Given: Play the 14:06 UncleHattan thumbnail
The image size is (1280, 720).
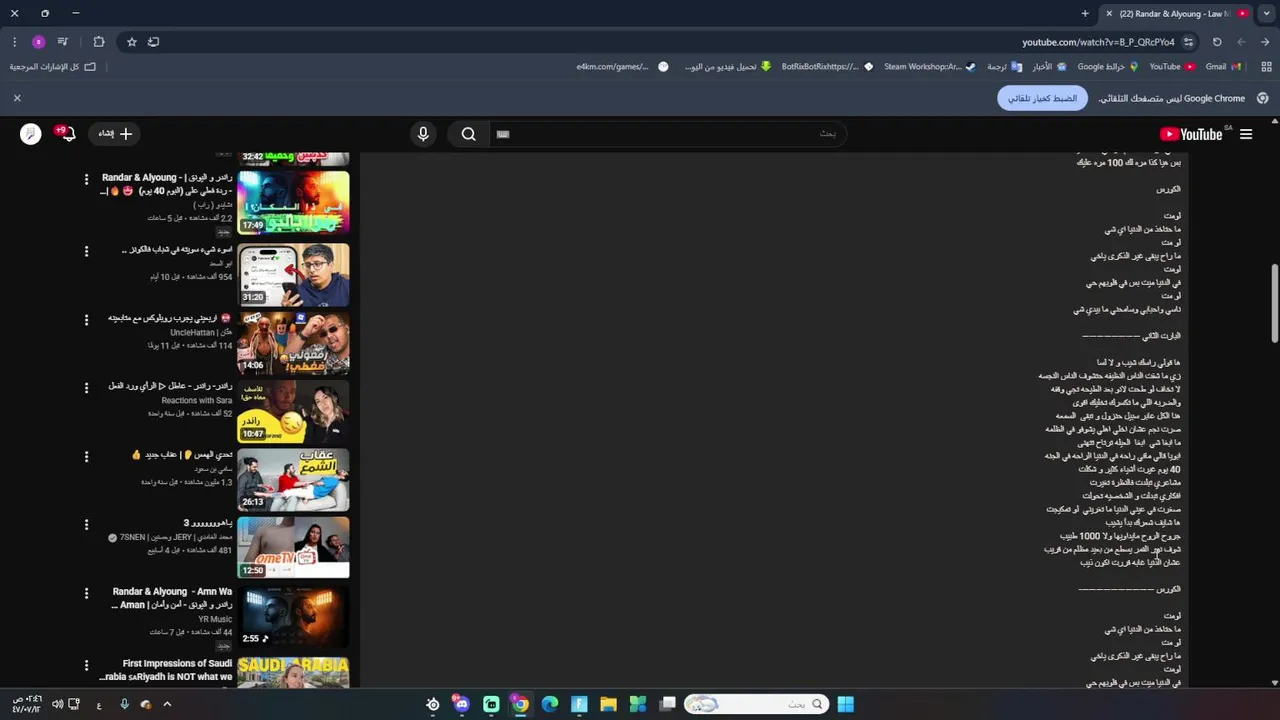Looking at the screenshot, I should (293, 342).
